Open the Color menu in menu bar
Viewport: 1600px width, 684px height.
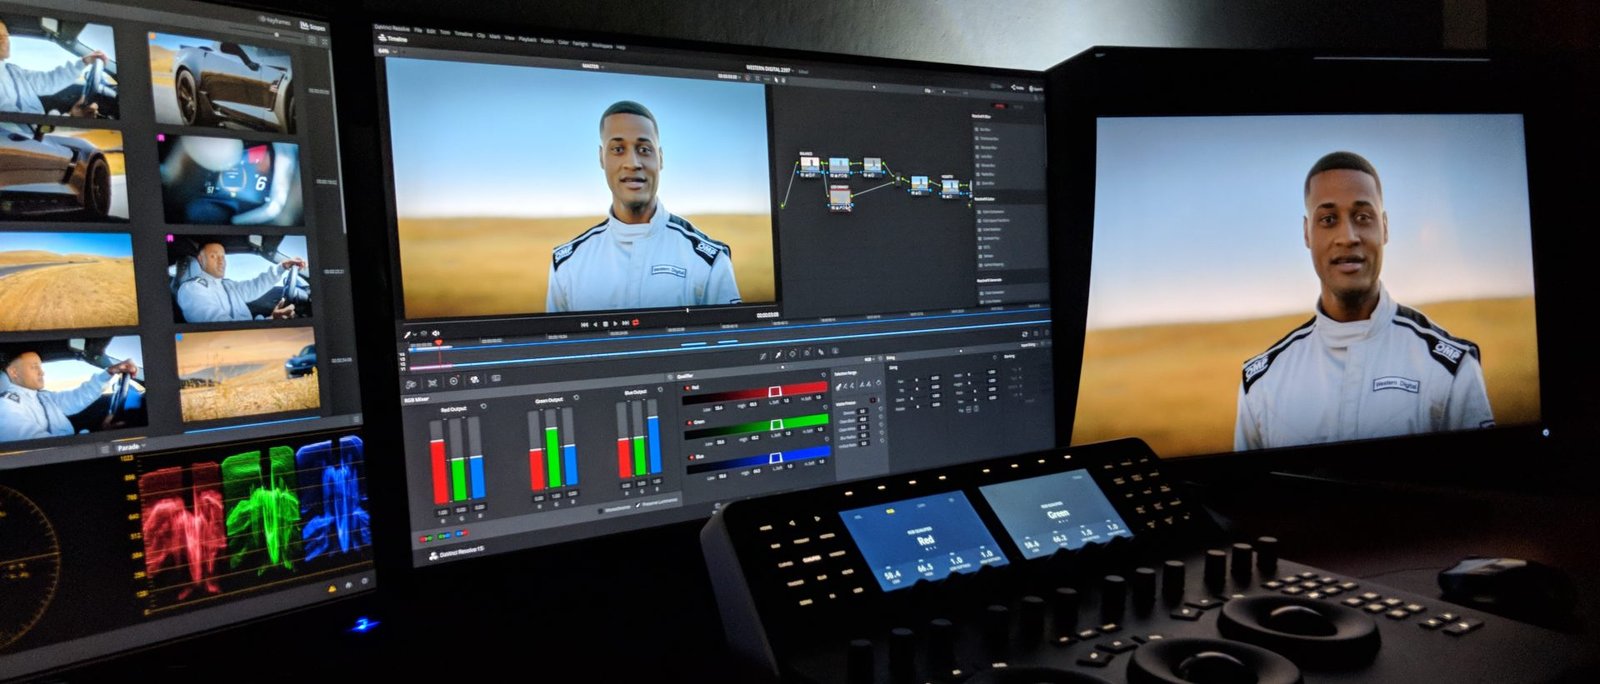[x=562, y=41]
